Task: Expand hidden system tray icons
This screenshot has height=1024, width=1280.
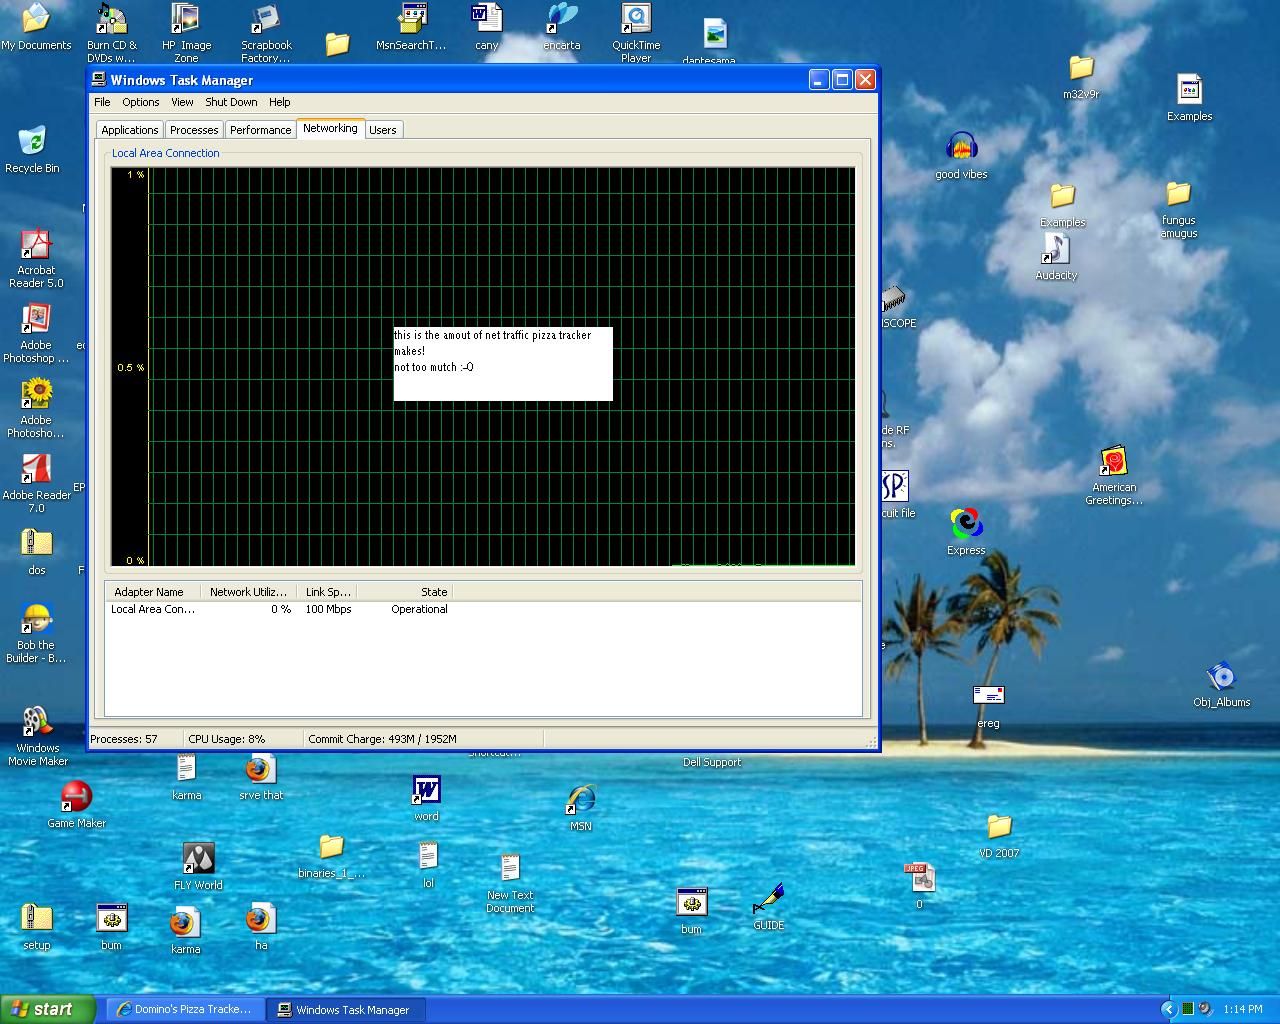Action: (1167, 1009)
